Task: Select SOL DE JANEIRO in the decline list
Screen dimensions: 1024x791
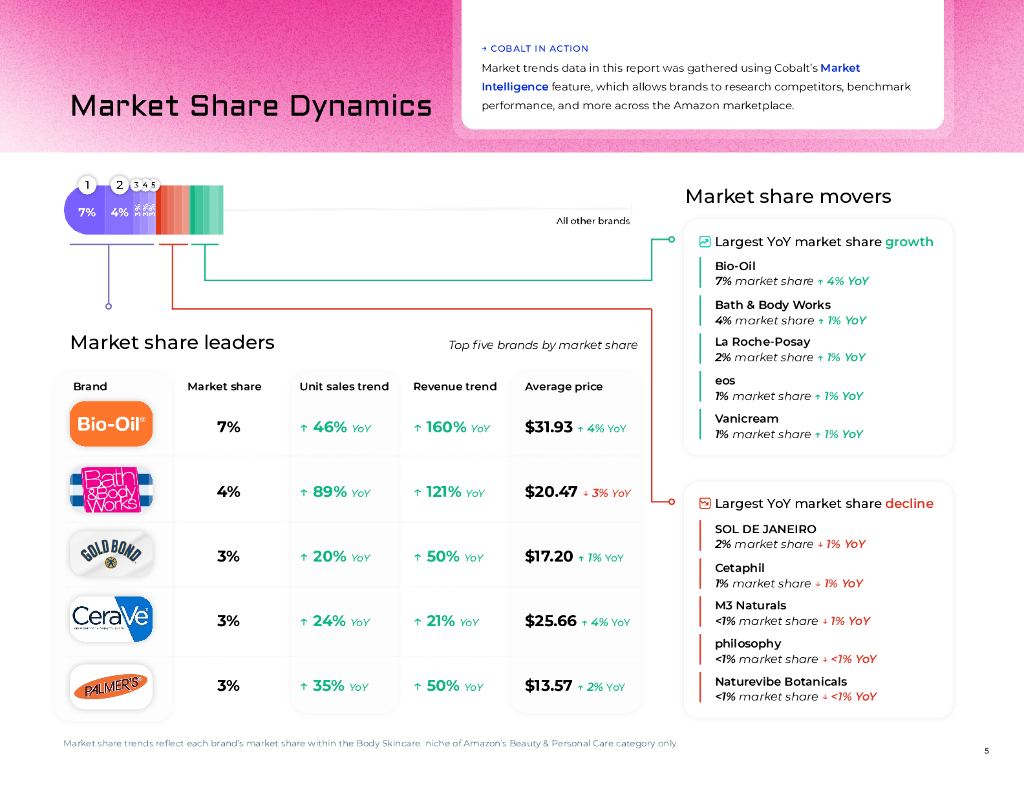Action: click(x=765, y=529)
